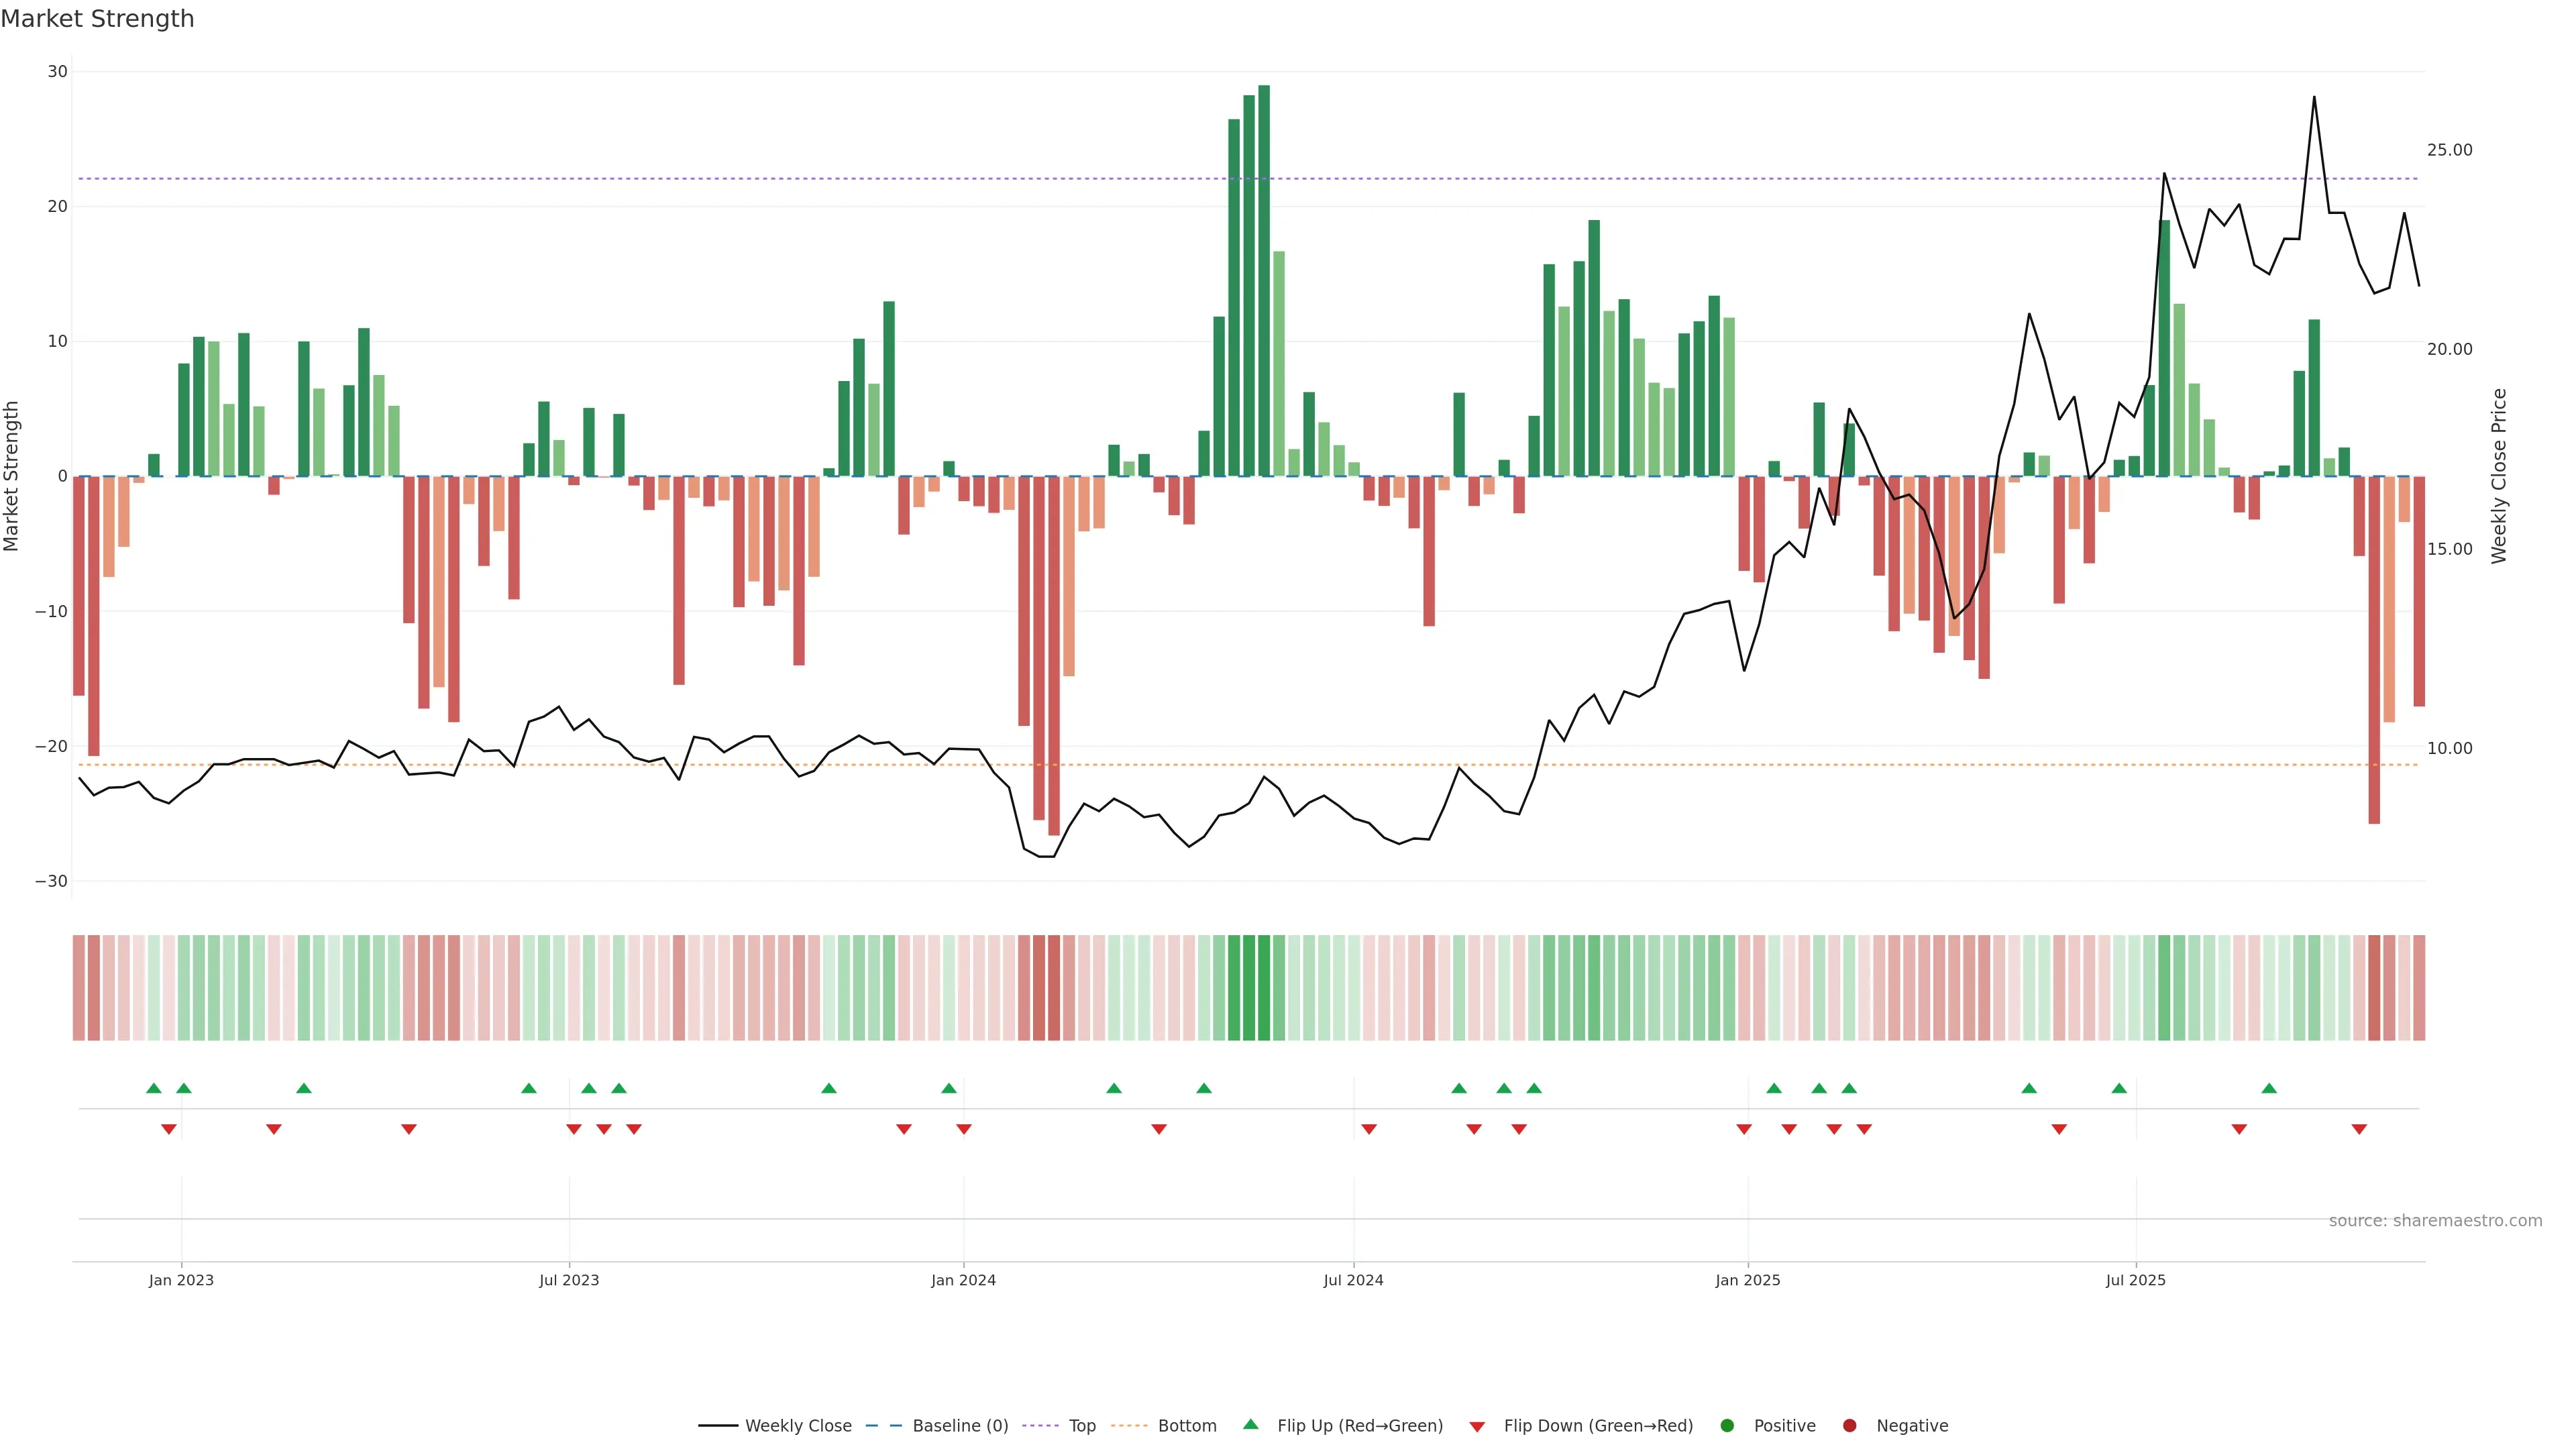Click the first red flip-down triangle marker
Screen dimensions: 2576x1449
(x=169, y=1129)
